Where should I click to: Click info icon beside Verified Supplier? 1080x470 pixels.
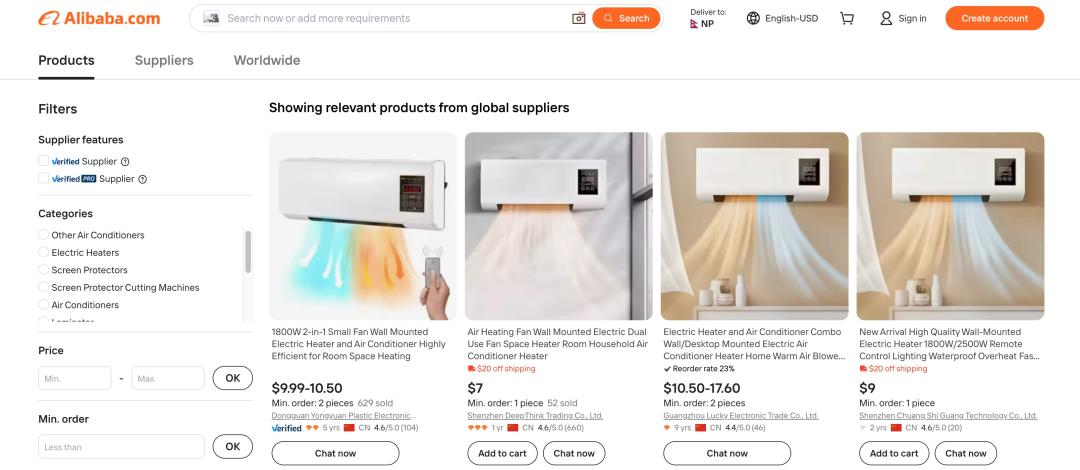coord(125,162)
